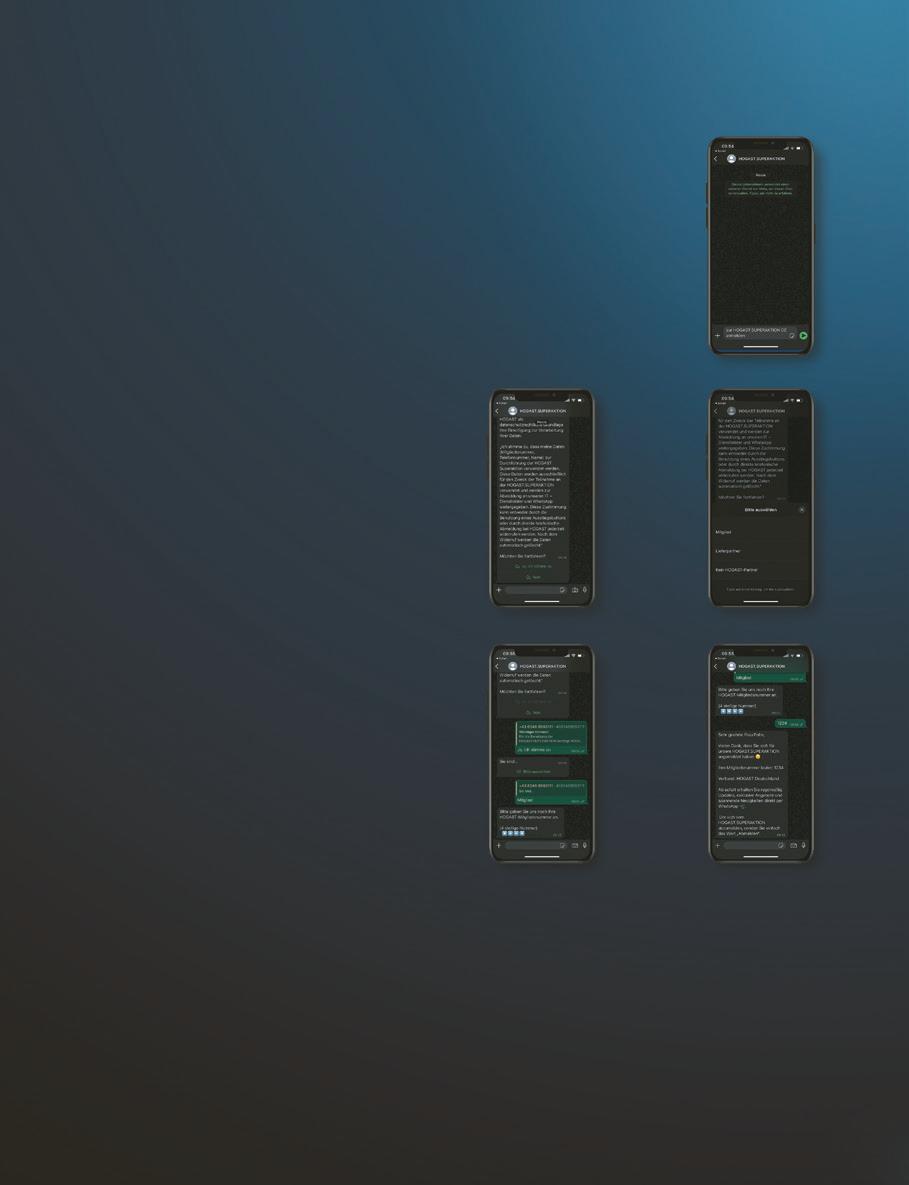This screenshot has height=1185, width=909.
Task: Tap green reply bubble 'Ja, ich stimme zu'
Action: (551, 738)
